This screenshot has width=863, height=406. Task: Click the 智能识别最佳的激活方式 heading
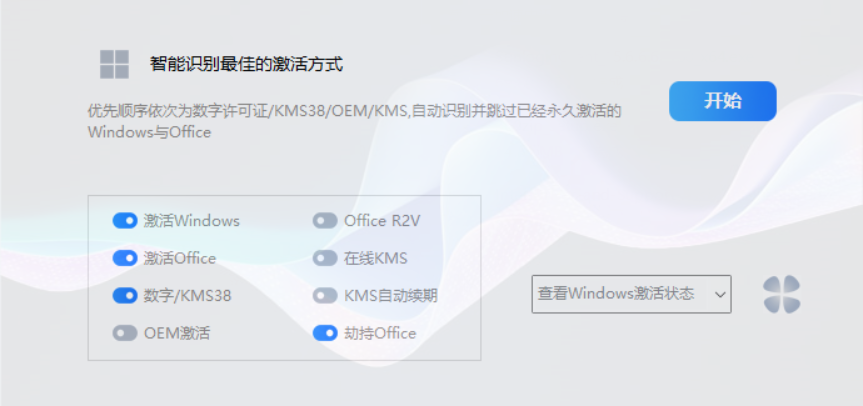click(x=246, y=64)
